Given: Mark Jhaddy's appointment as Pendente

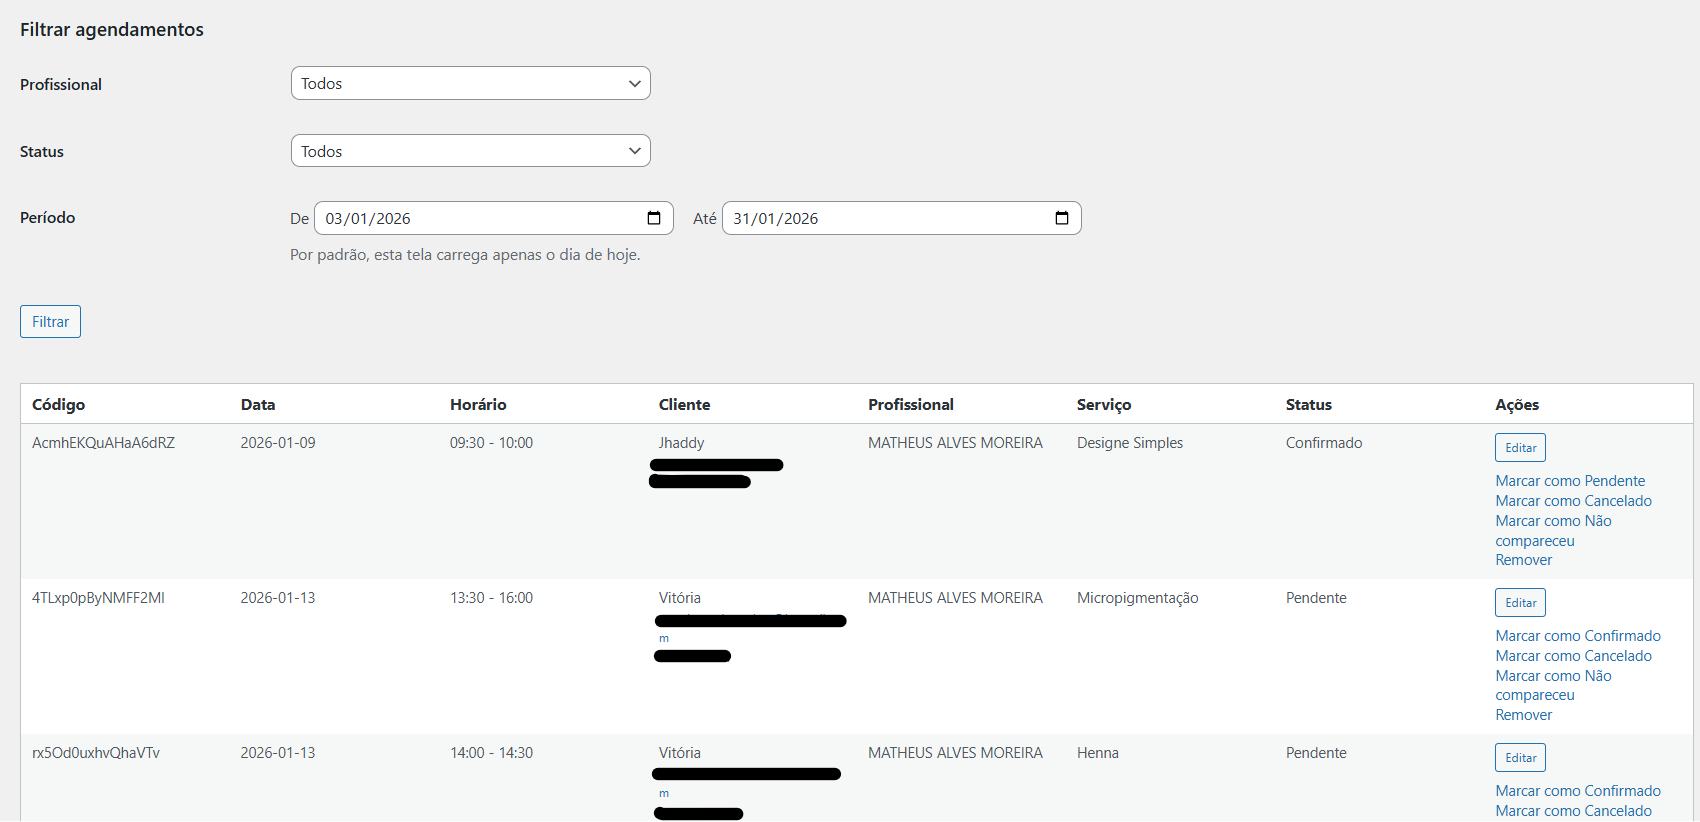Looking at the screenshot, I should click(1570, 481).
